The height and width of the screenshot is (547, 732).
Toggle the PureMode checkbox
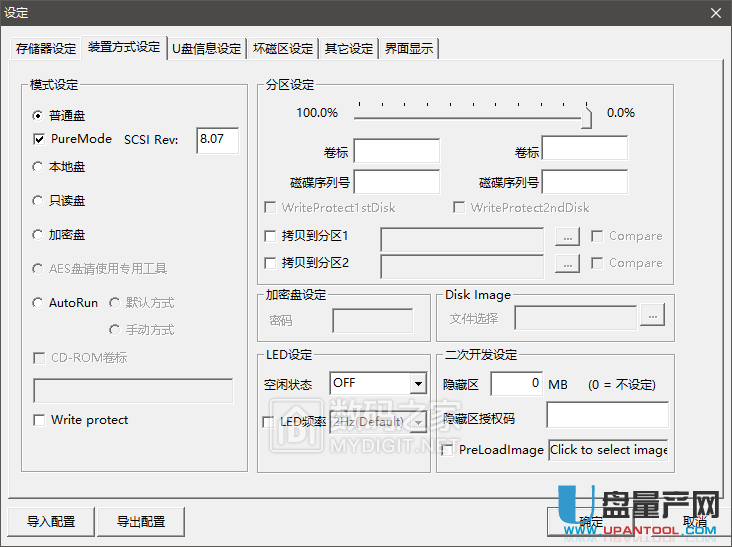coord(40,140)
